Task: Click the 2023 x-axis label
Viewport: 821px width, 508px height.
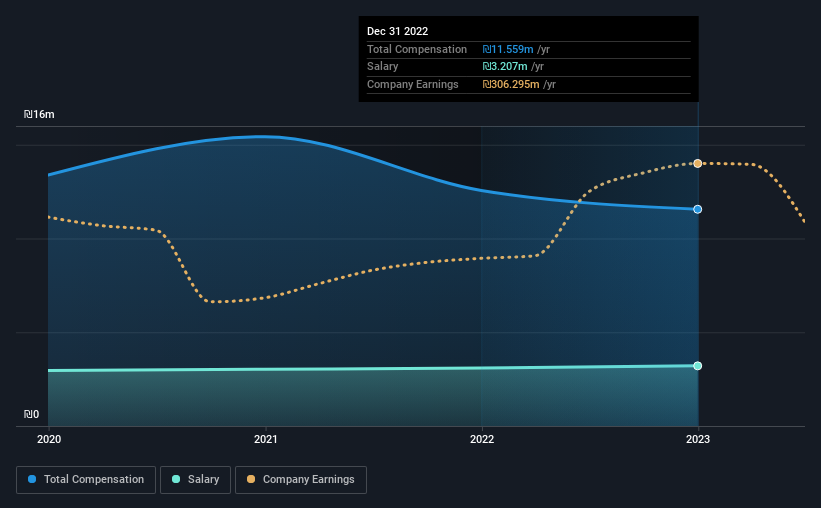Action: [698, 439]
